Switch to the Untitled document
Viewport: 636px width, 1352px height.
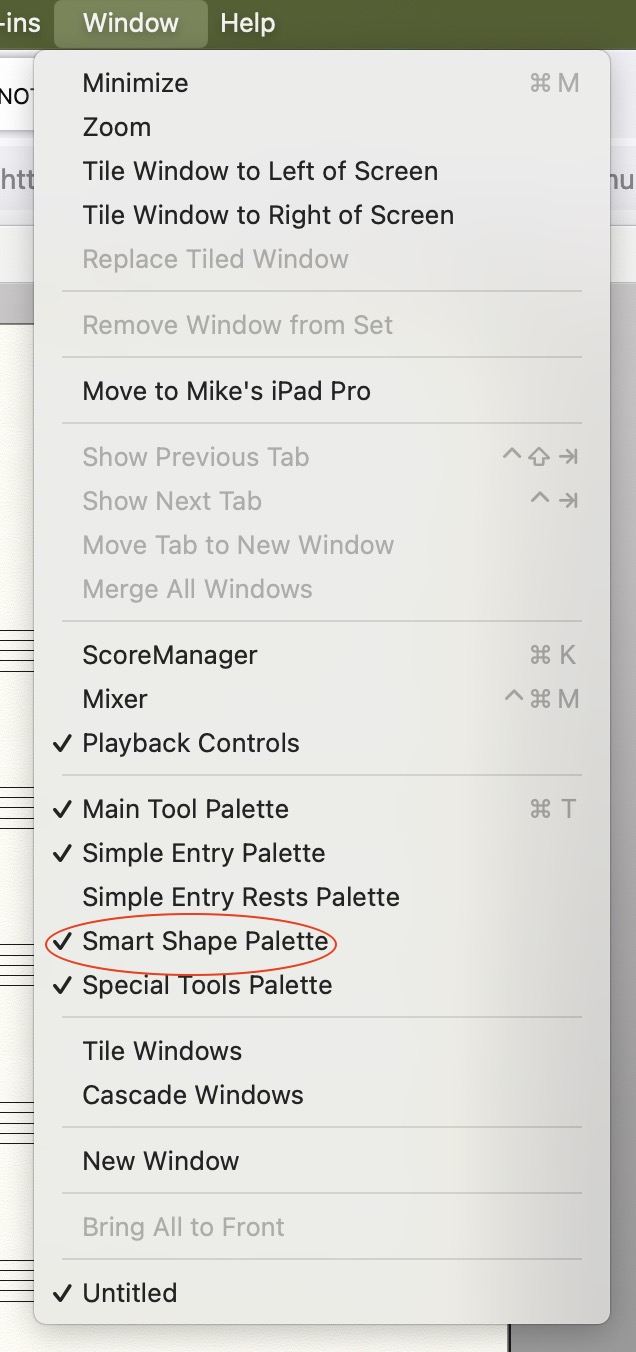point(129,1293)
